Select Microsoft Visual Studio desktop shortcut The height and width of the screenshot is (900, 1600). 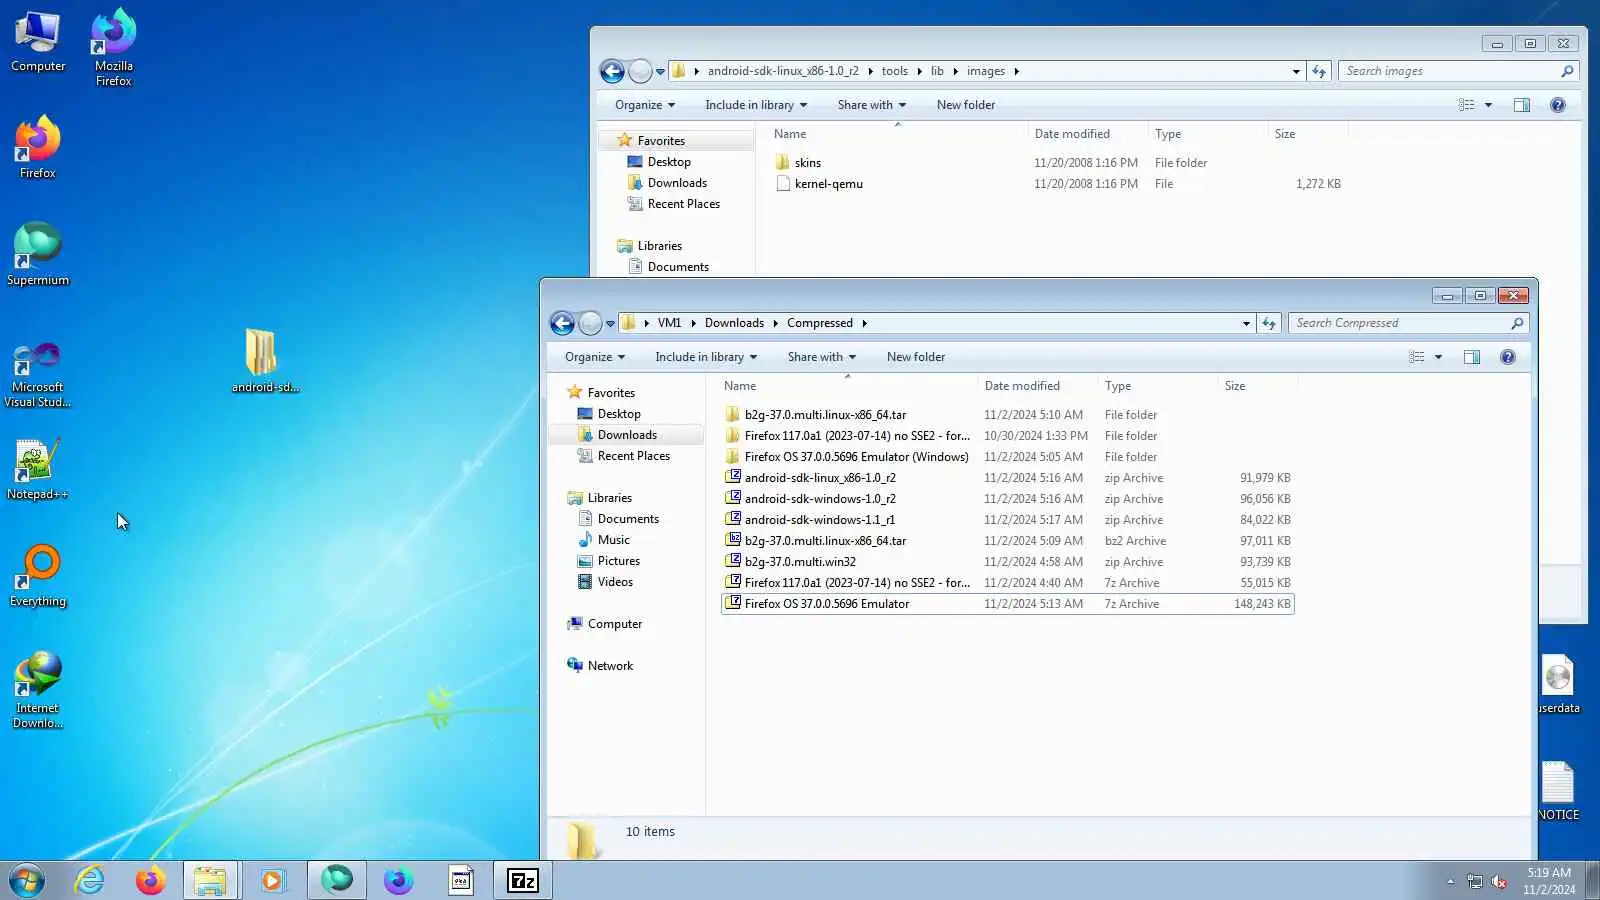coord(38,374)
